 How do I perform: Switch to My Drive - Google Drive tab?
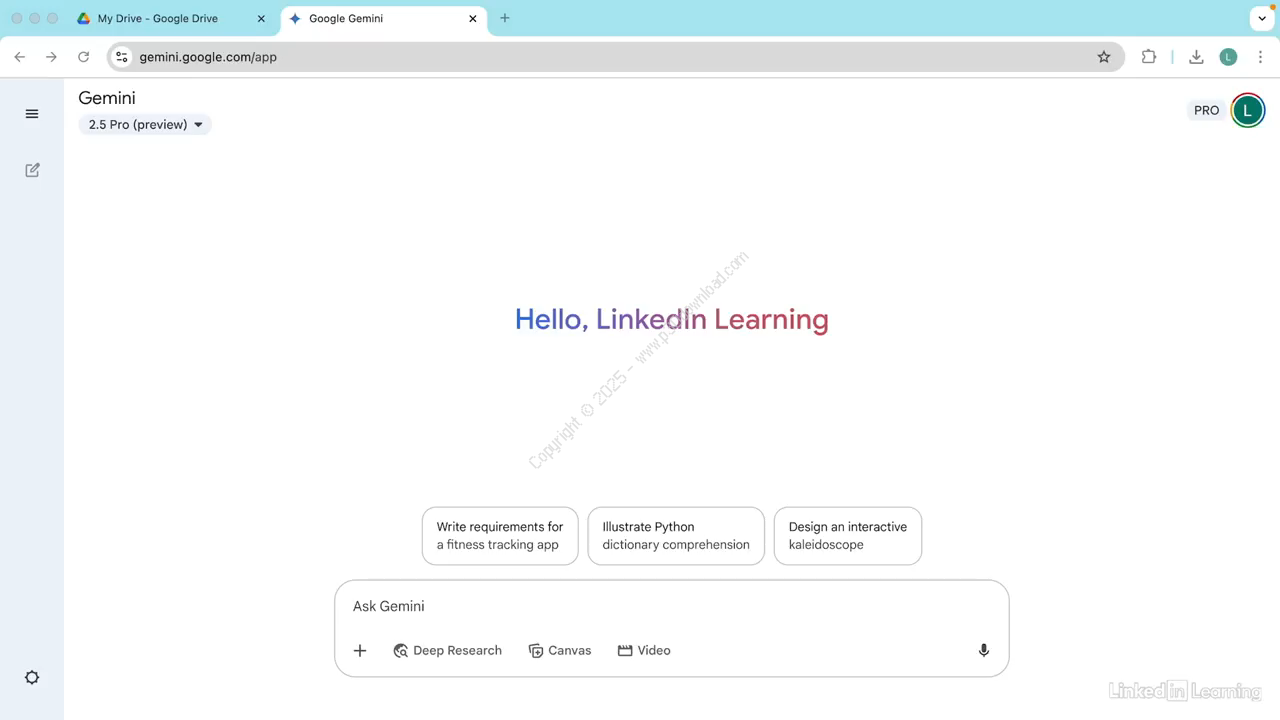tap(172, 19)
